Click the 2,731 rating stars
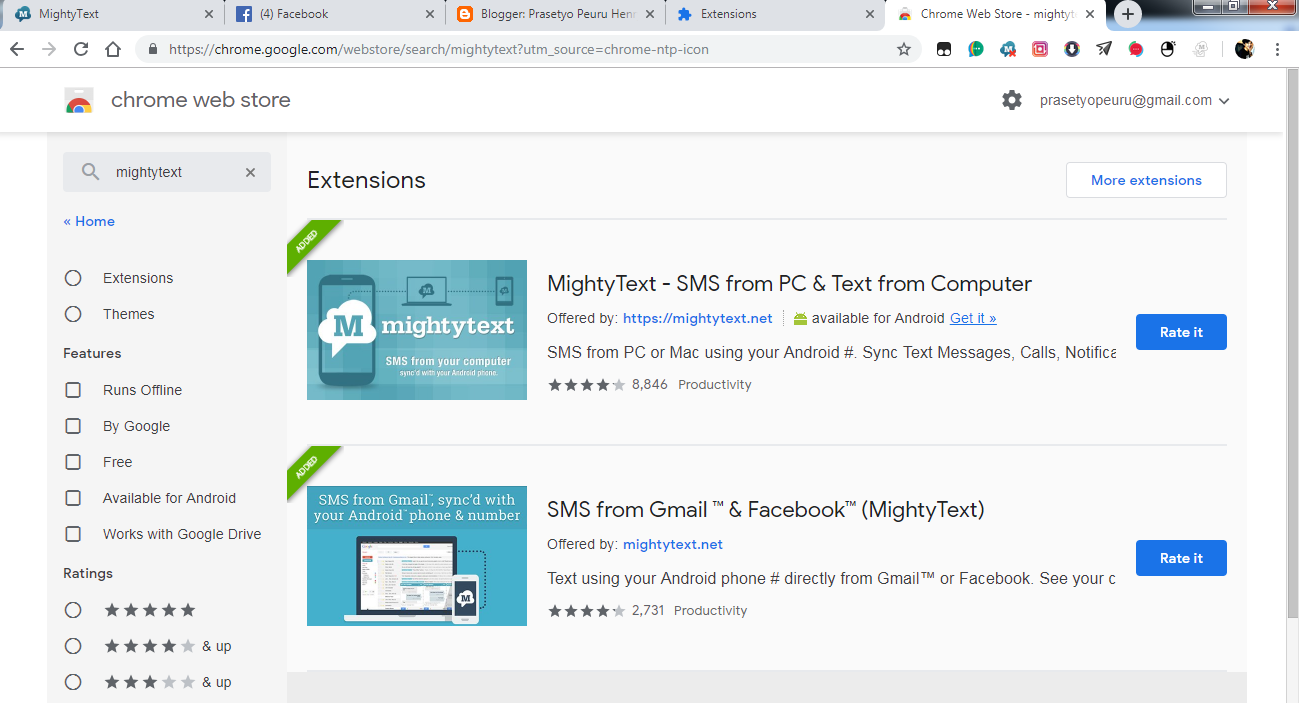This screenshot has height=703, width=1299. [x=587, y=610]
